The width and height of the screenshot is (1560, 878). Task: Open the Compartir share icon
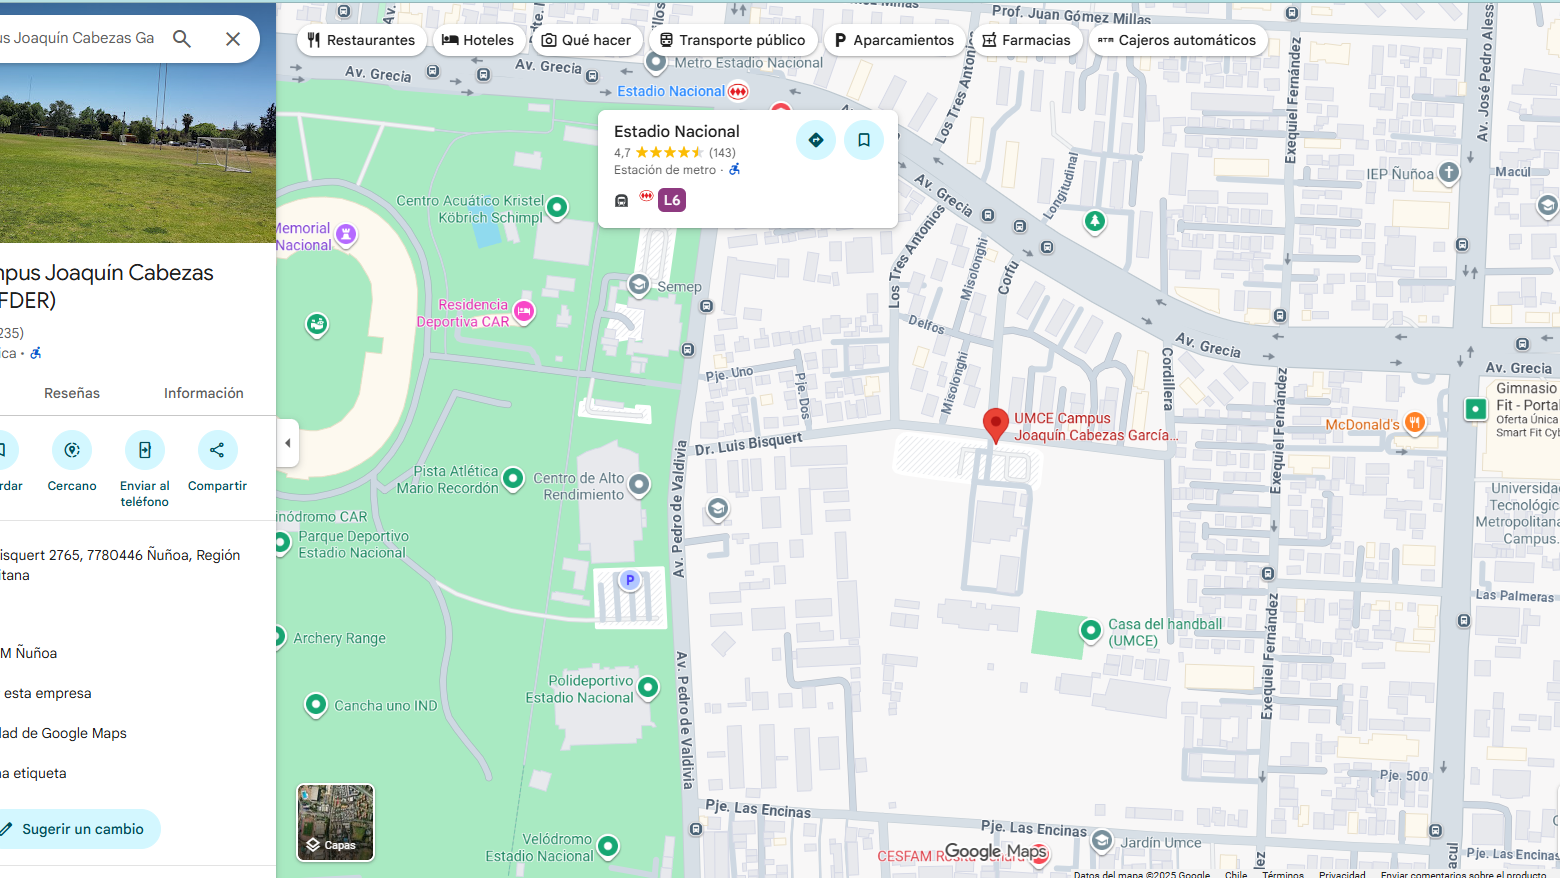(217, 450)
